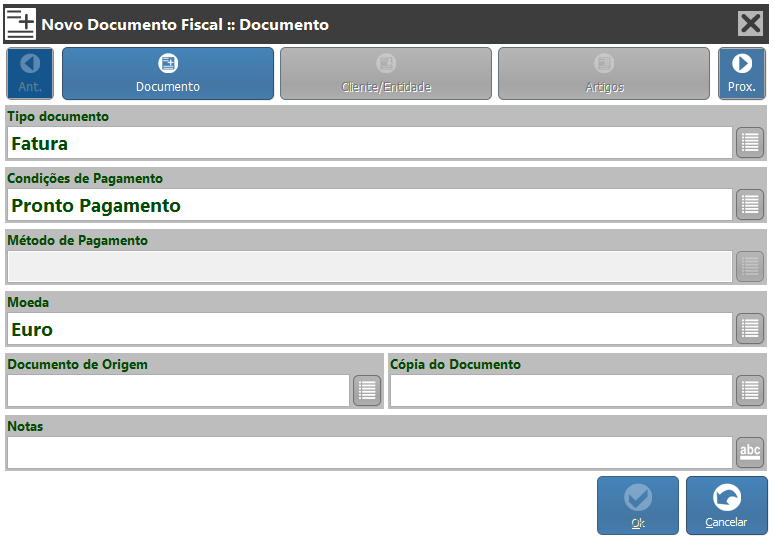
Task: Go to next step with Prox. button
Action: point(741,74)
